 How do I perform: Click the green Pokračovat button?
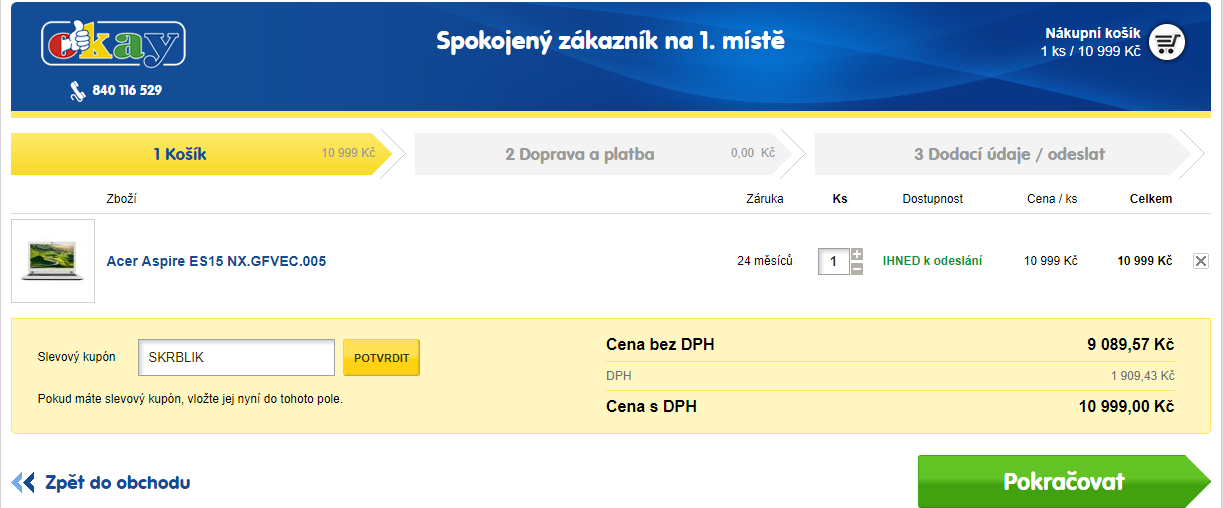tap(1064, 482)
